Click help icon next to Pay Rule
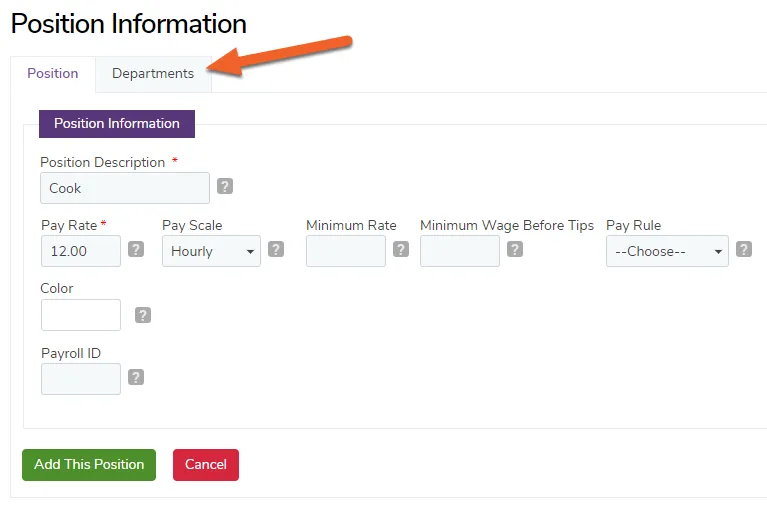 [744, 249]
